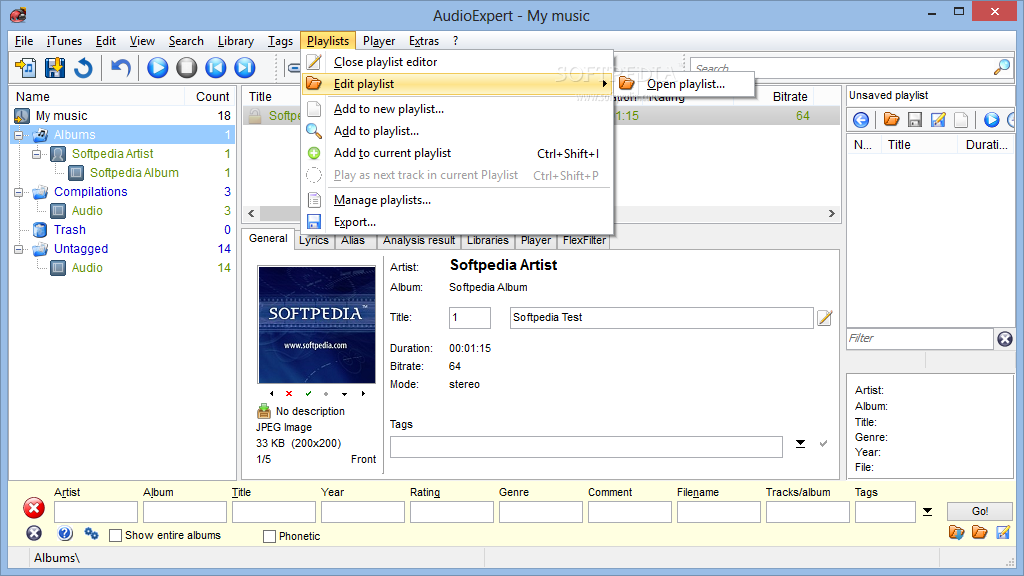Screen dimensions: 1024x576
Task: Collapse the Untagged tree node
Action: 18,249
